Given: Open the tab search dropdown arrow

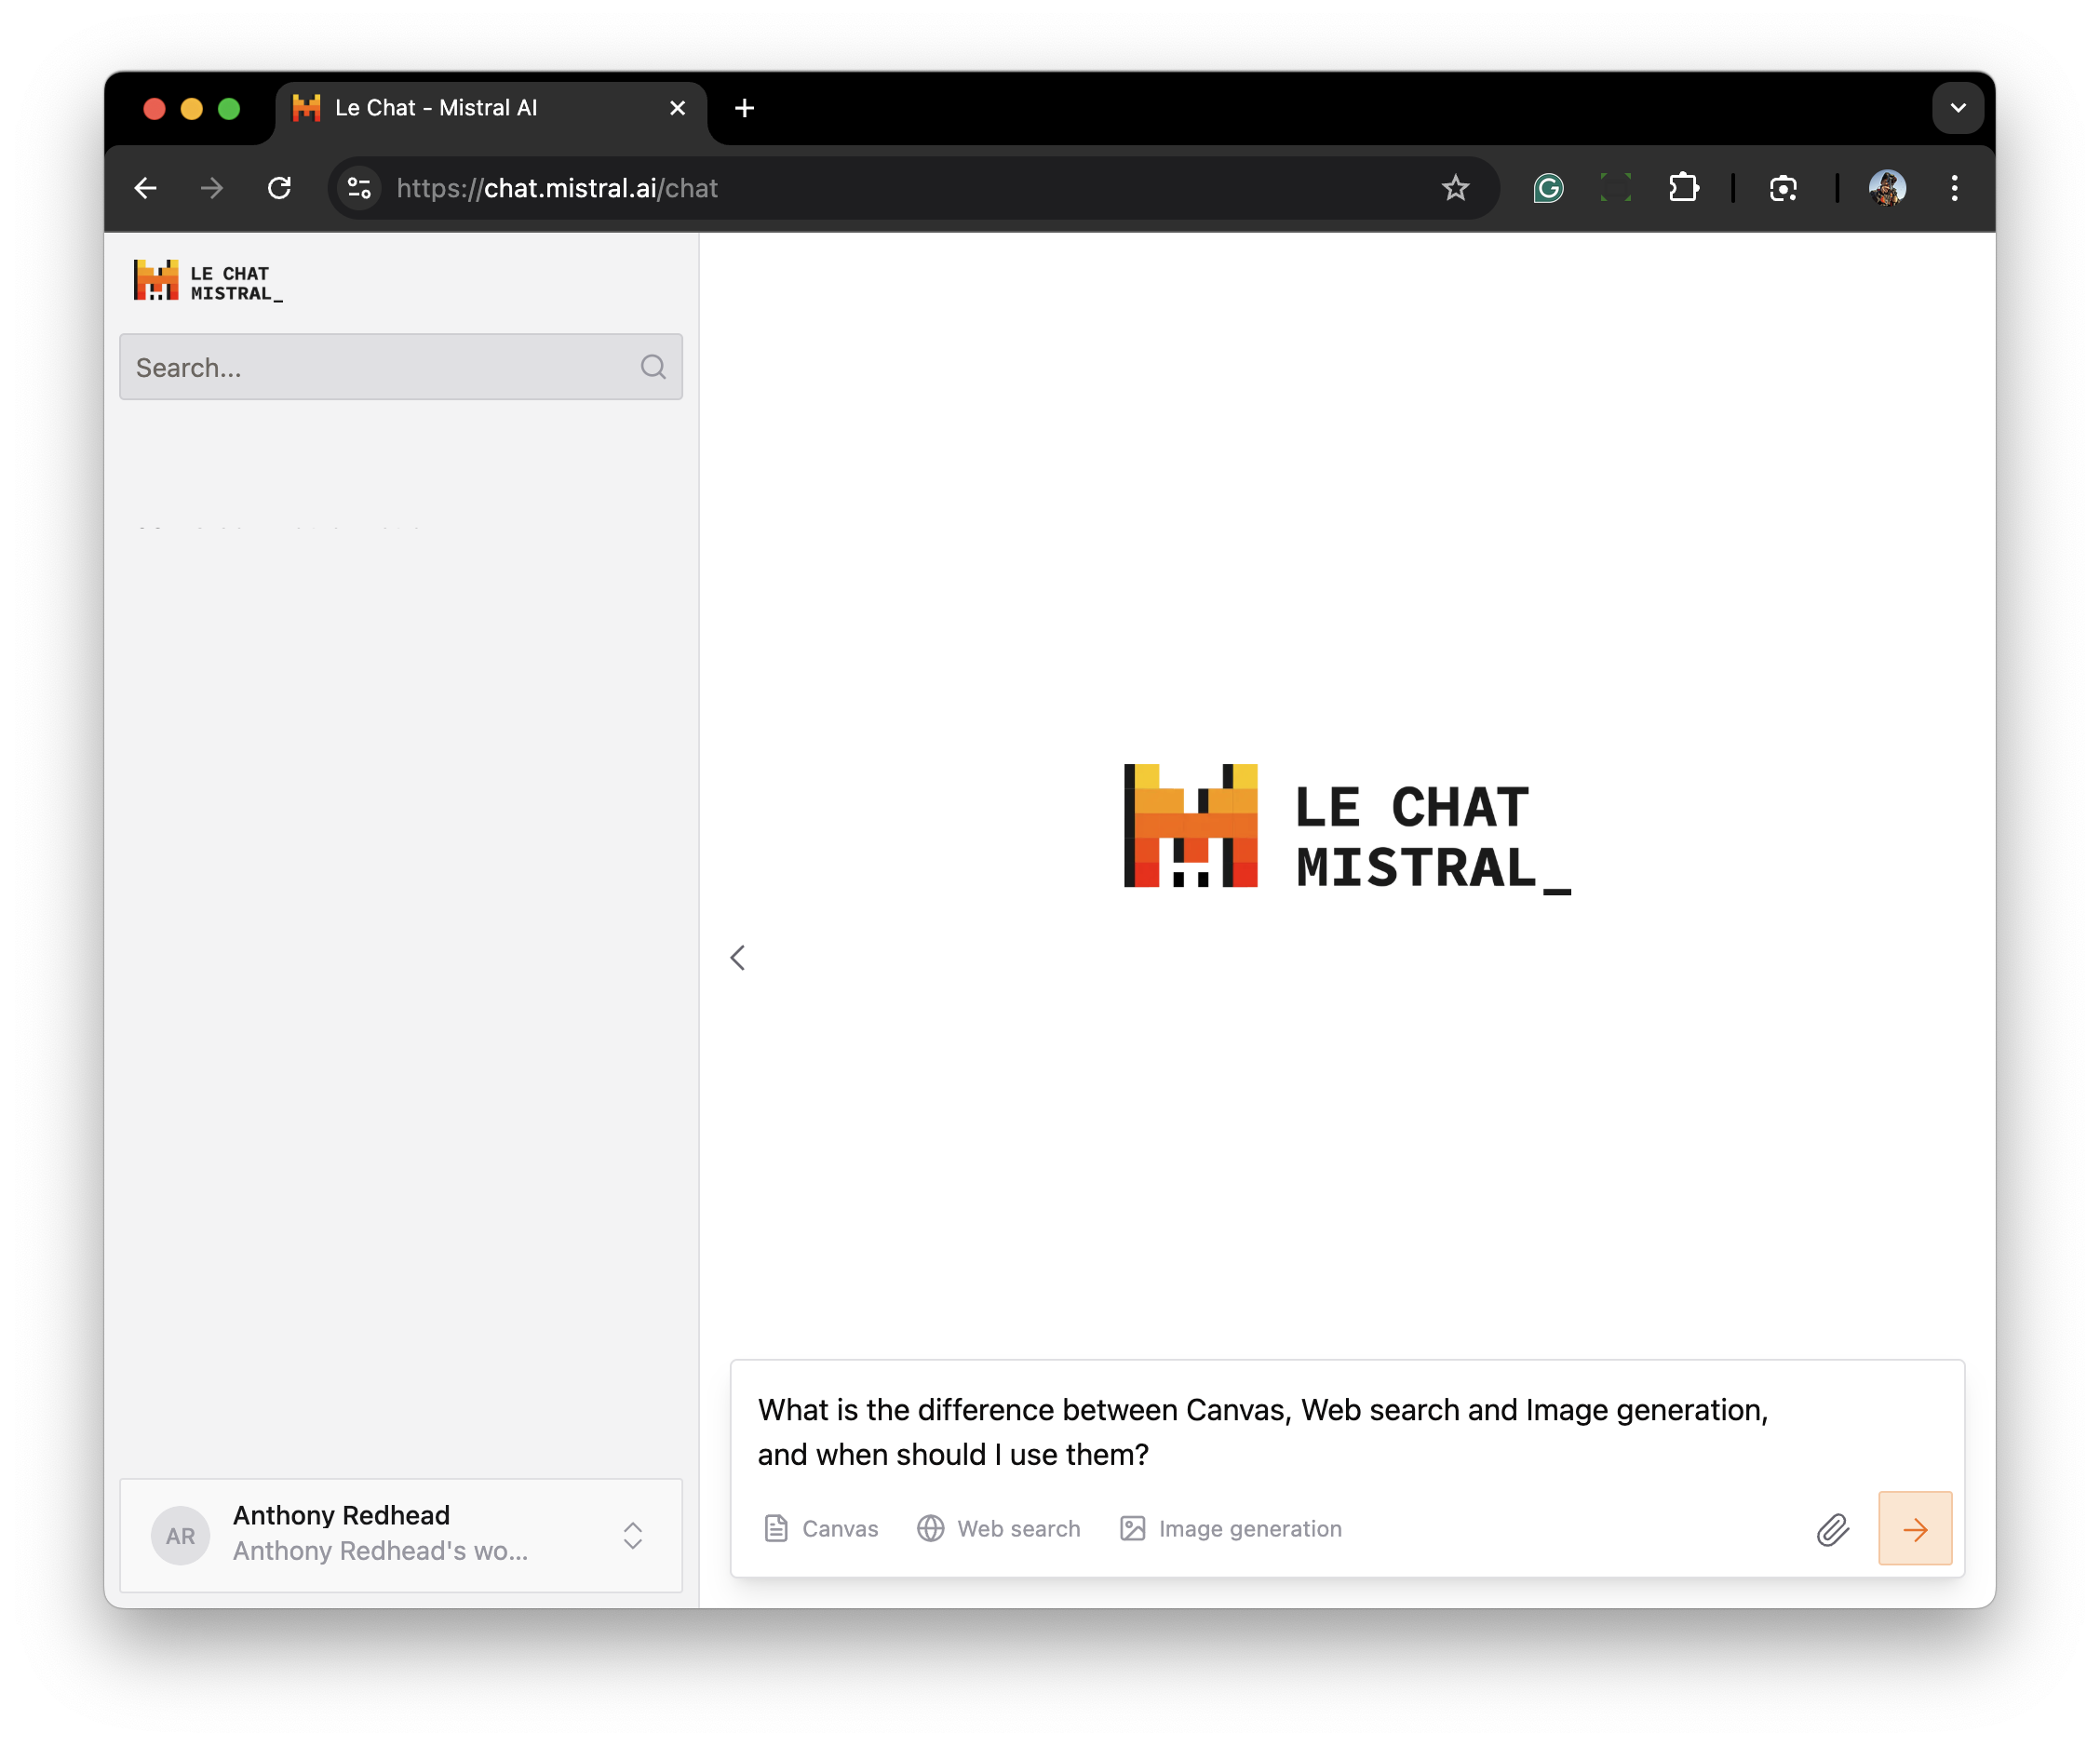Looking at the screenshot, I should [x=1957, y=108].
